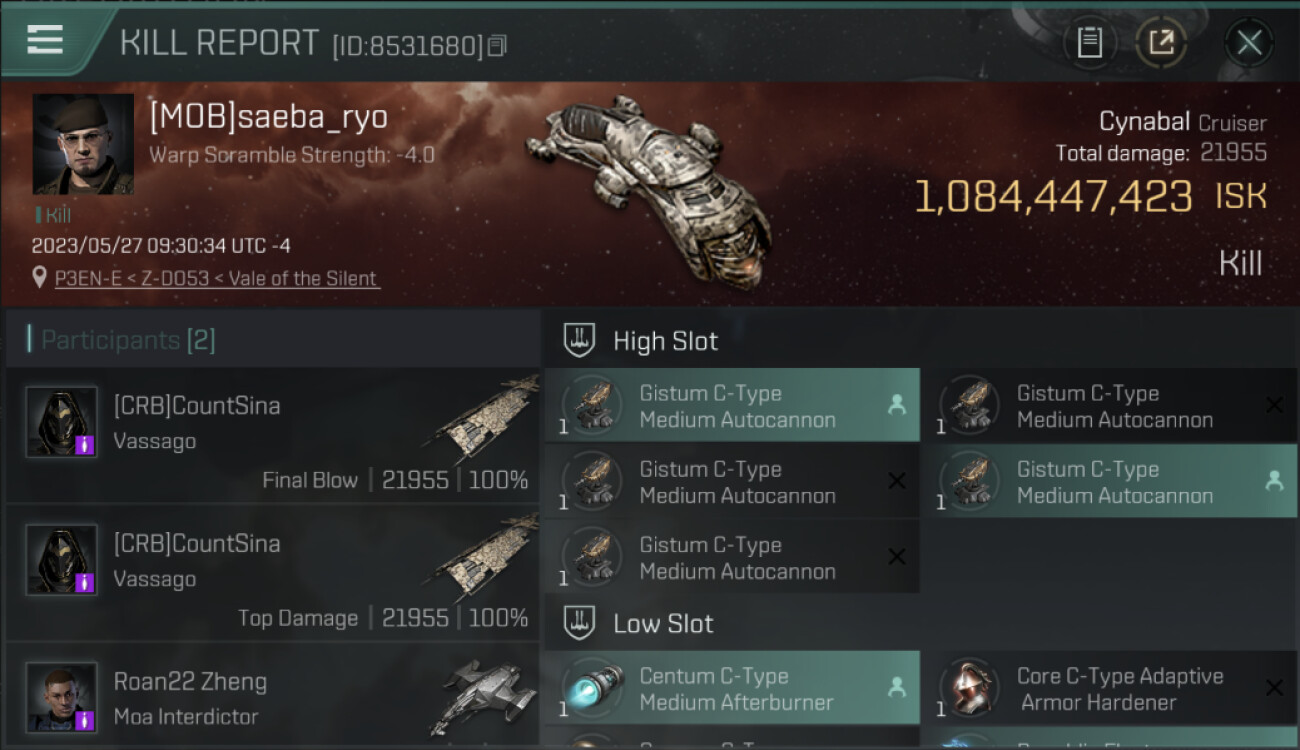
Task: Click the clipboard copy report icon
Action: (1089, 43)
